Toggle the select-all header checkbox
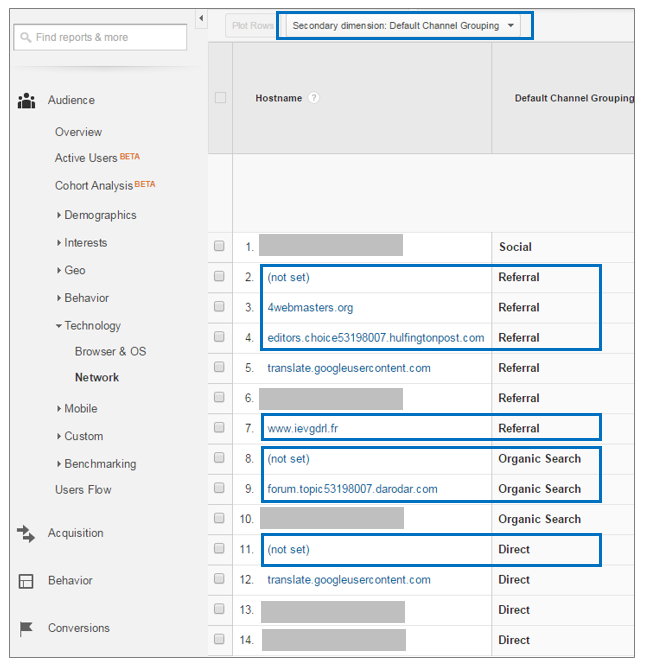Image resolution: width=655 pixels, height=669 pixels. [x=220, y=98]
